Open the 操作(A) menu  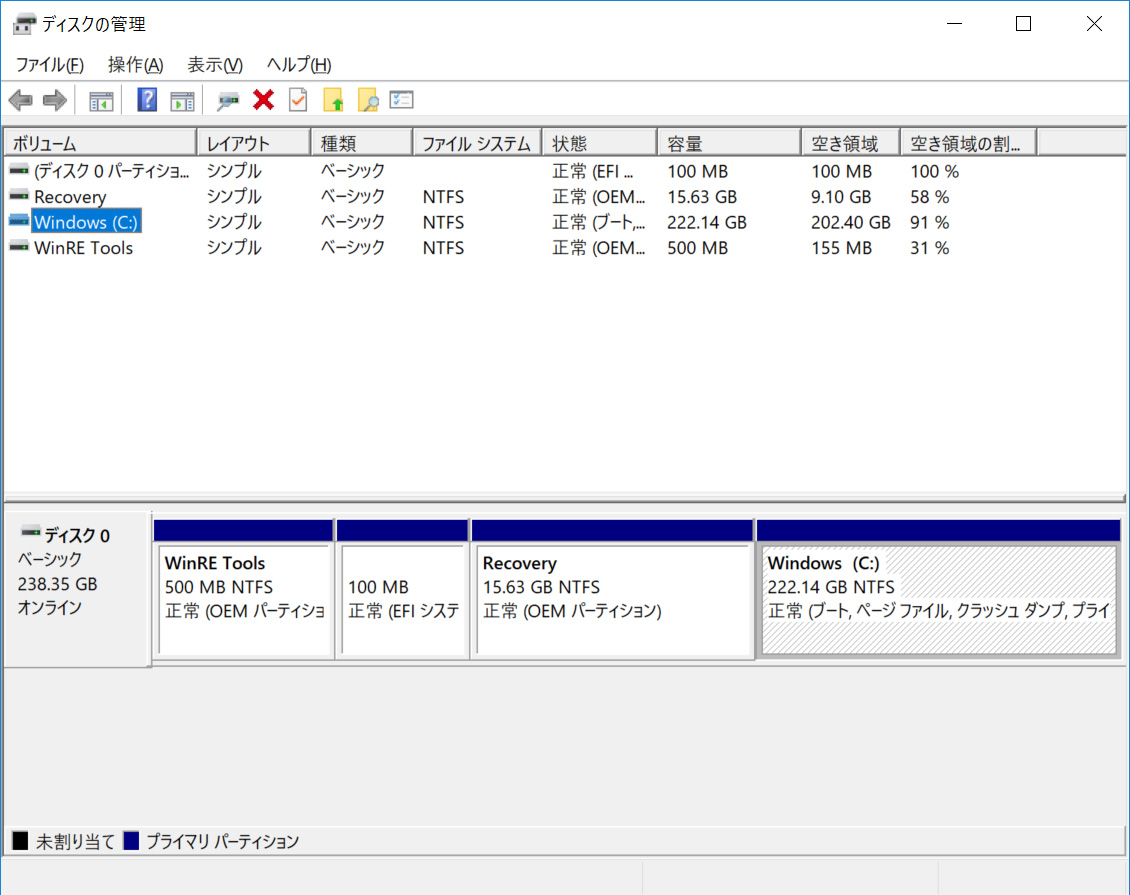click(135, 65)
